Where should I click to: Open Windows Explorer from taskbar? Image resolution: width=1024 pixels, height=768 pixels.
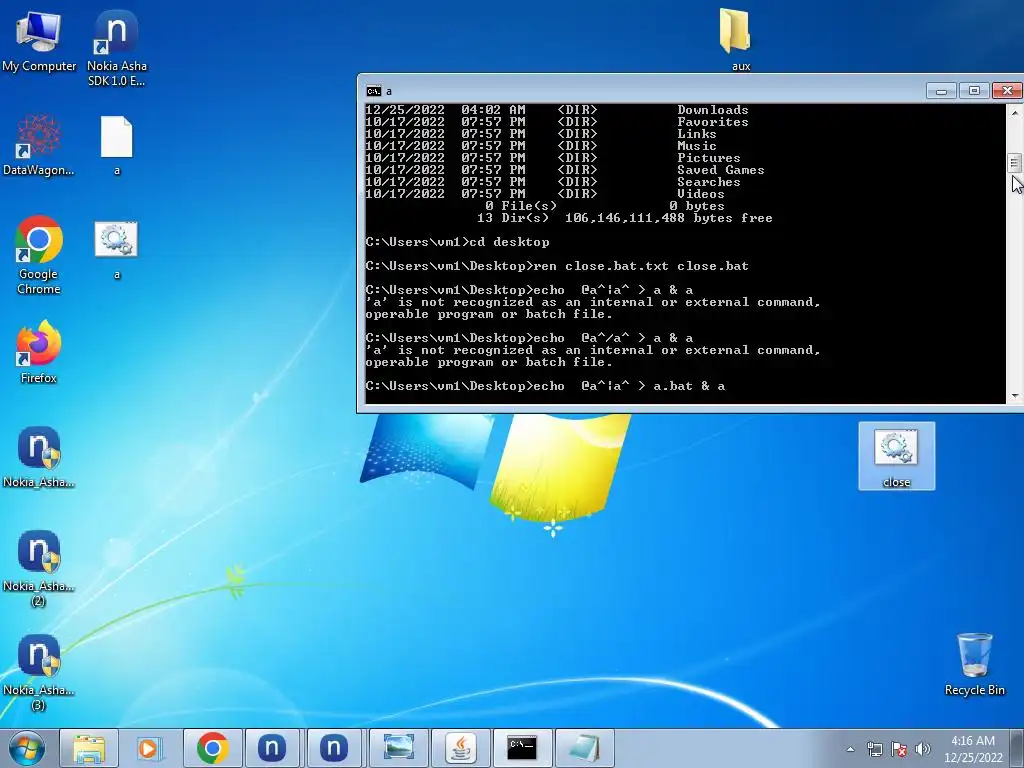pyautogui.click(x=89, y=748)
